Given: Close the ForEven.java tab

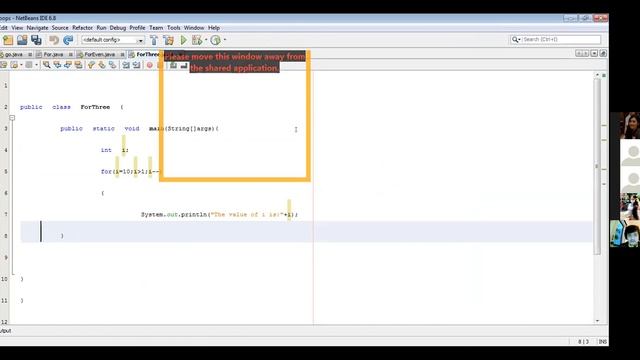Looking at the screenshot, I should (122, 54).
